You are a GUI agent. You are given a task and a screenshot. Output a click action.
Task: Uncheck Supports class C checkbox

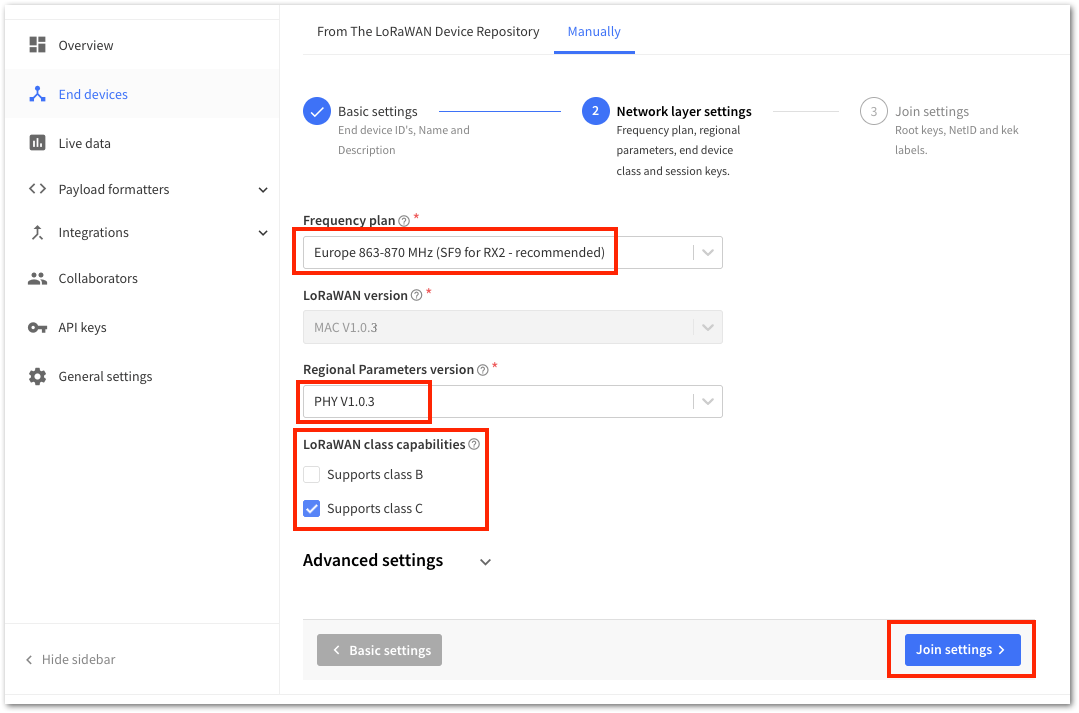point(312,509)
